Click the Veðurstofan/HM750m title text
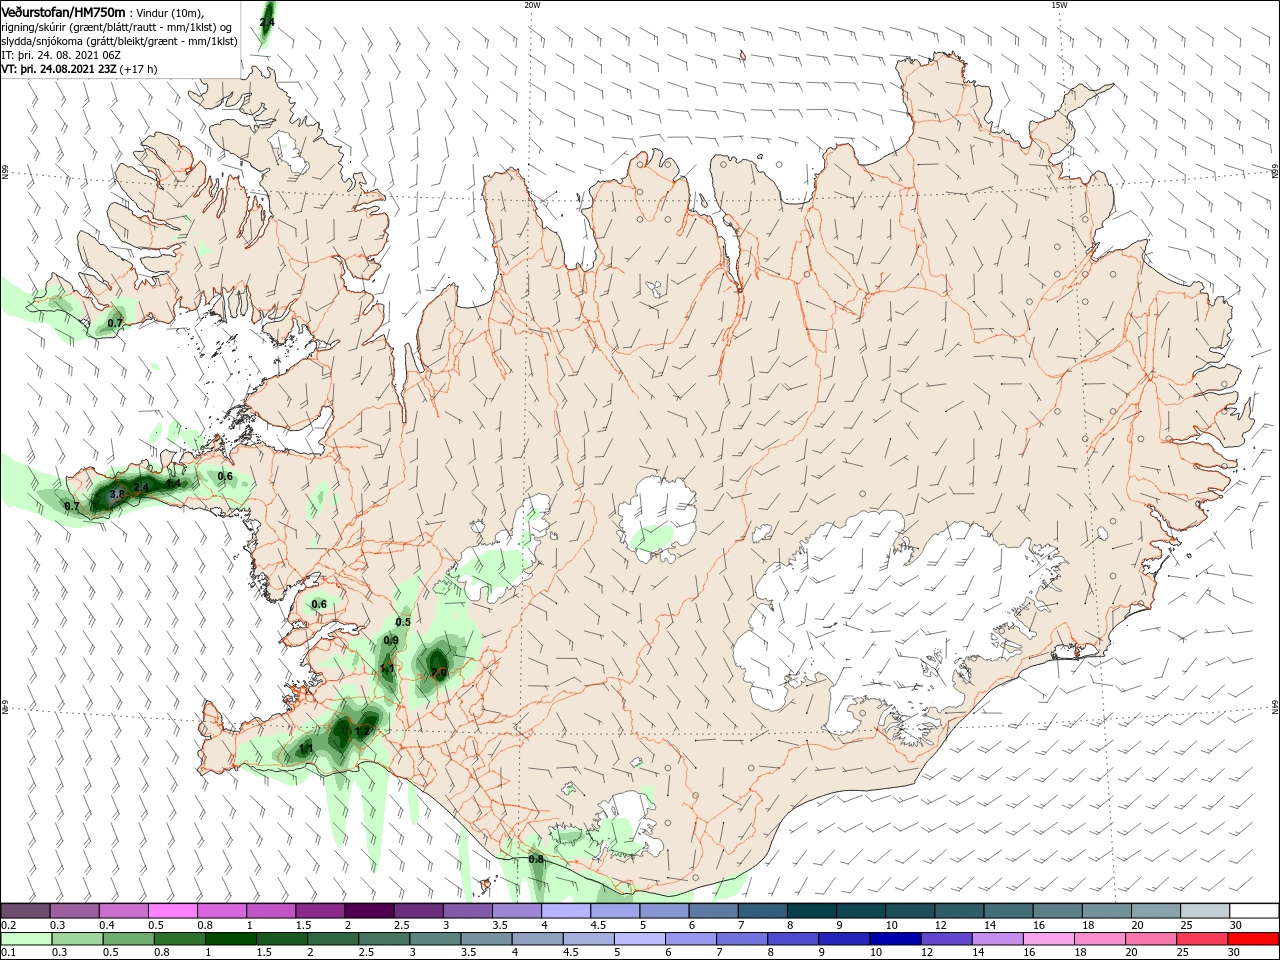 pos(63,11)
